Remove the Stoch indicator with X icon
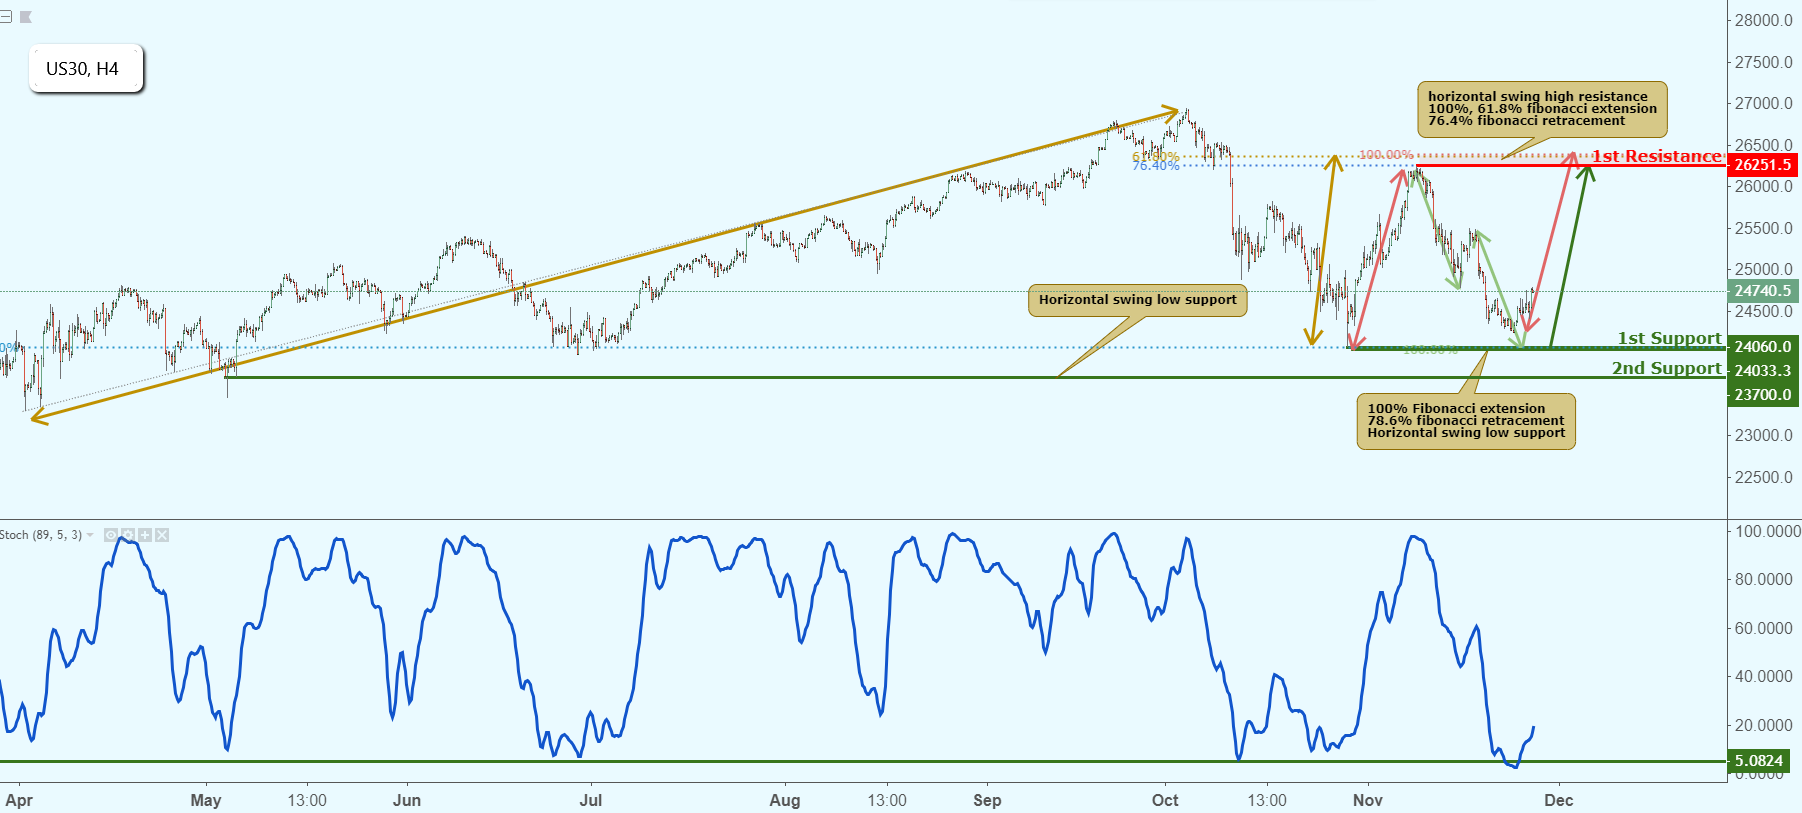The height and width of the screenshot is (813, 1802). pos(162,535)
